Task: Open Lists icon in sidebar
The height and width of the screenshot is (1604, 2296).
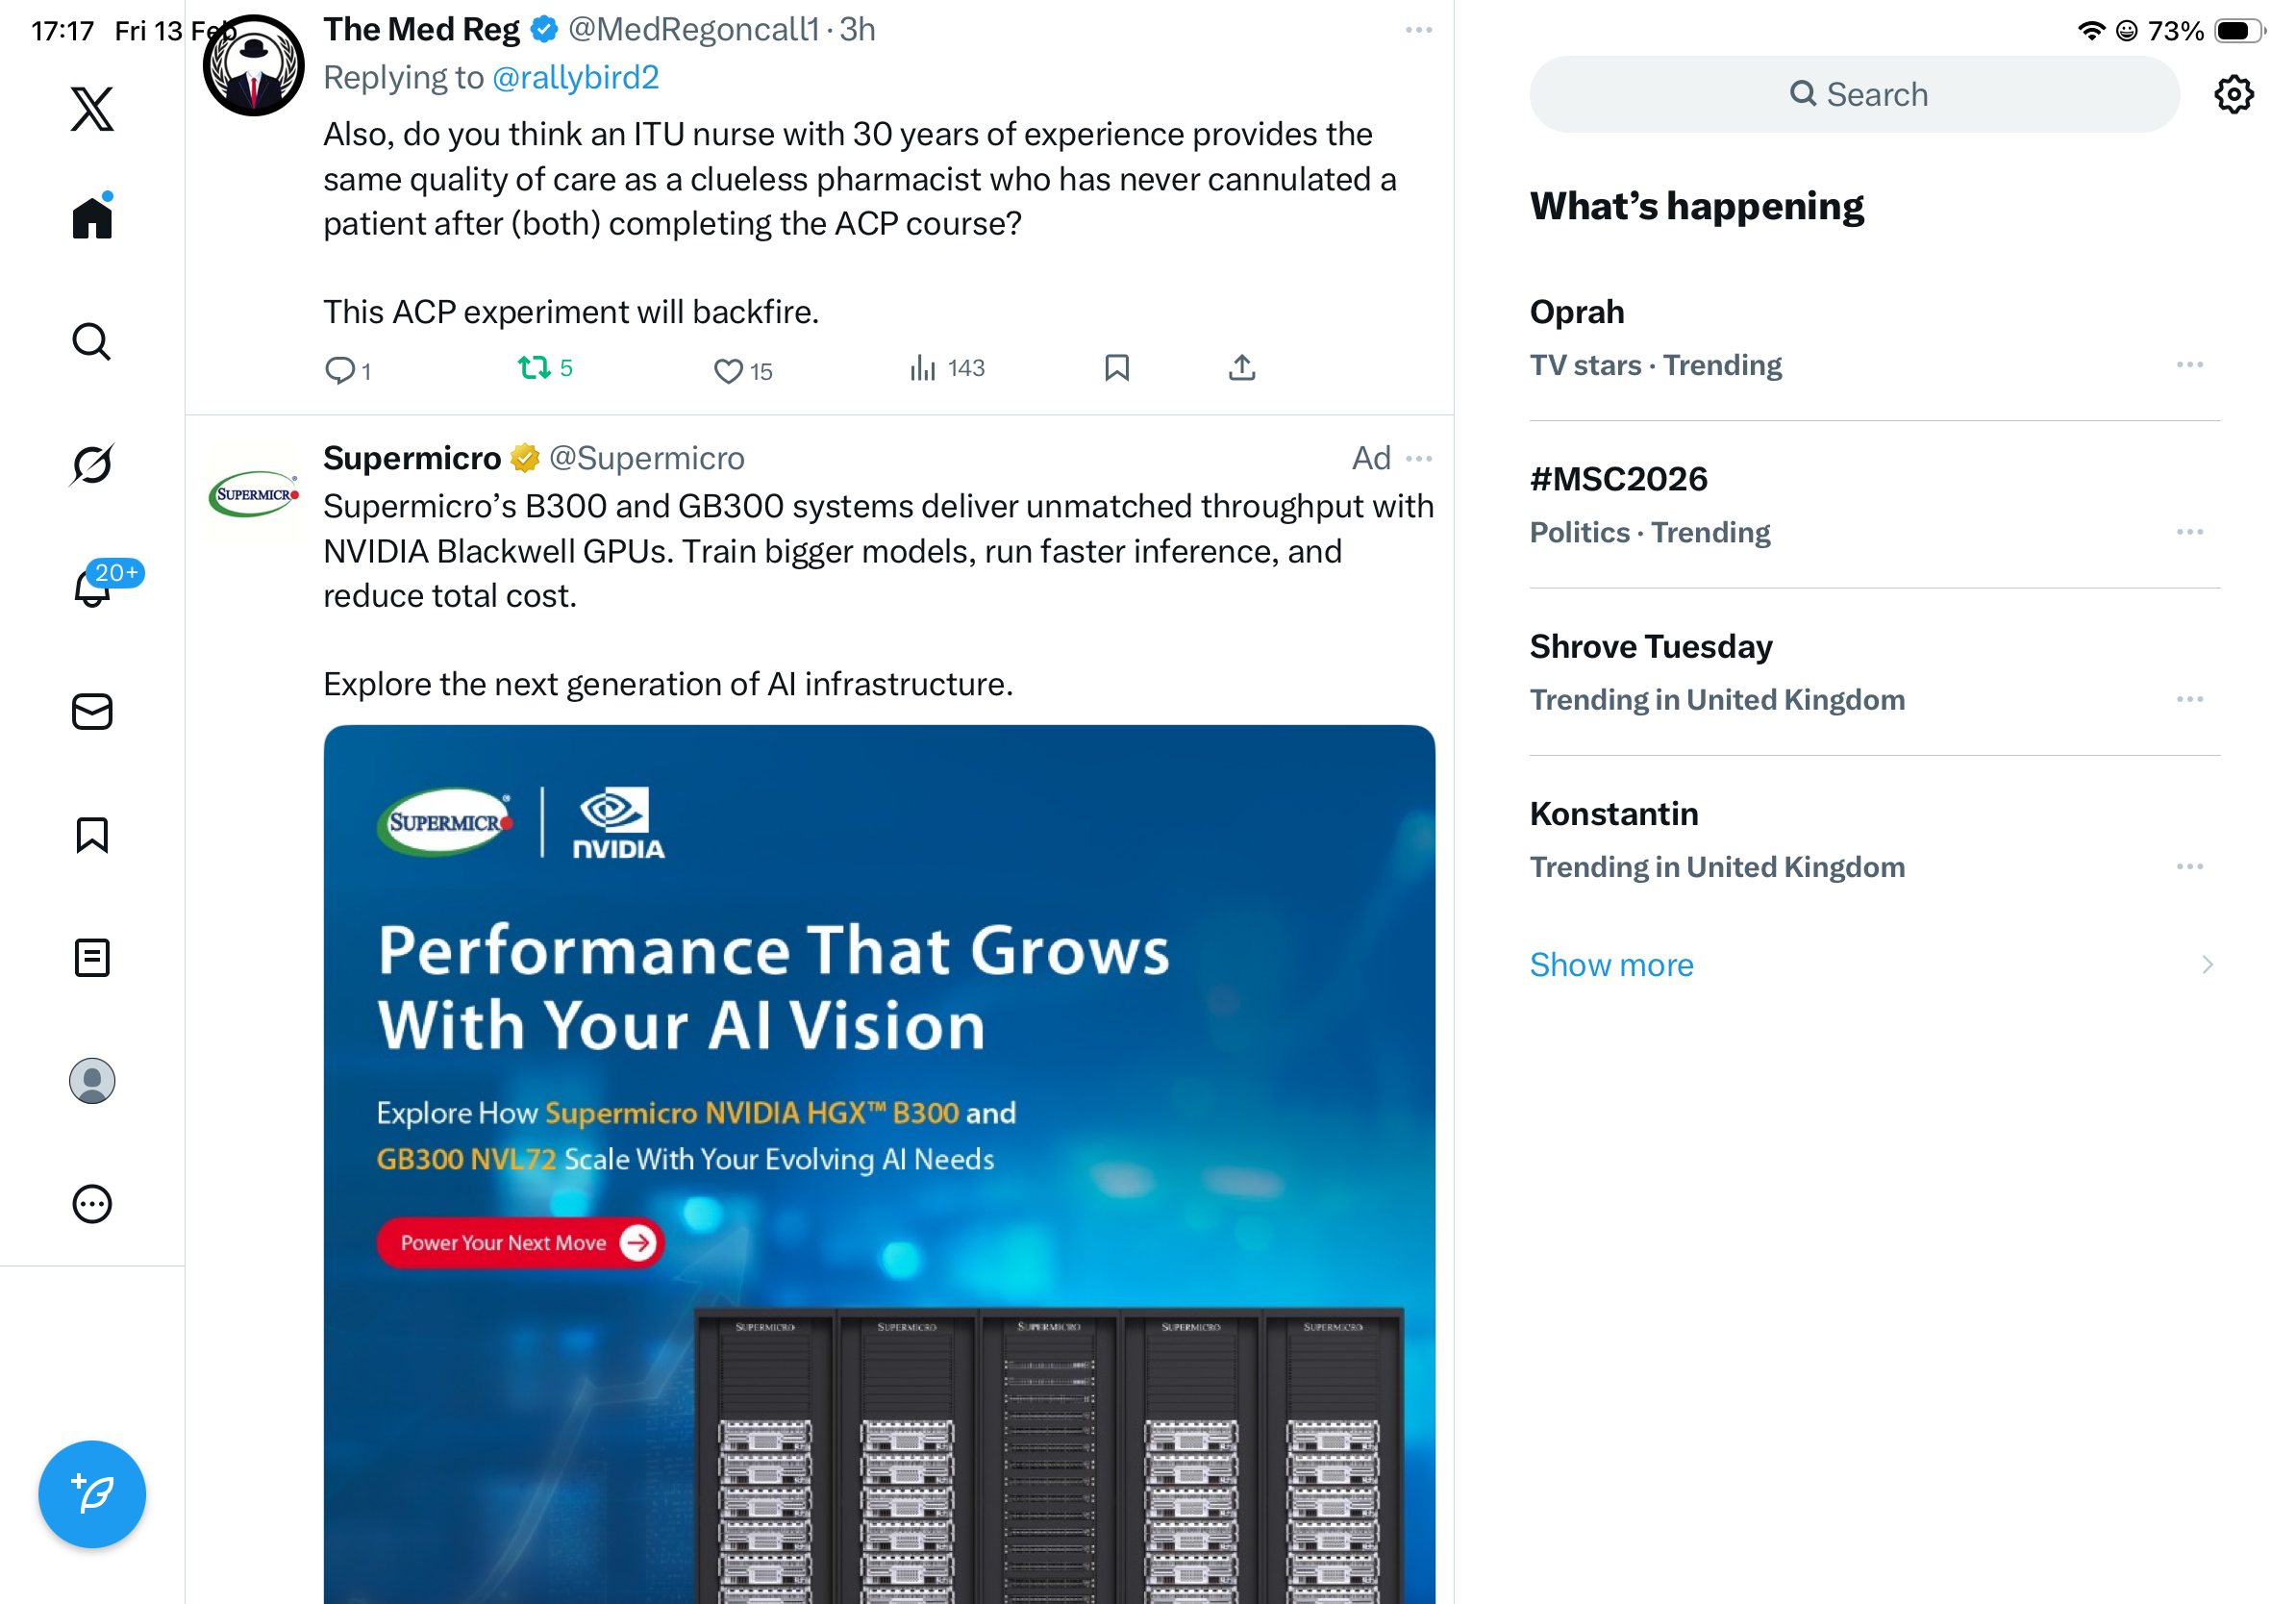Action: [x=92, y=958]
